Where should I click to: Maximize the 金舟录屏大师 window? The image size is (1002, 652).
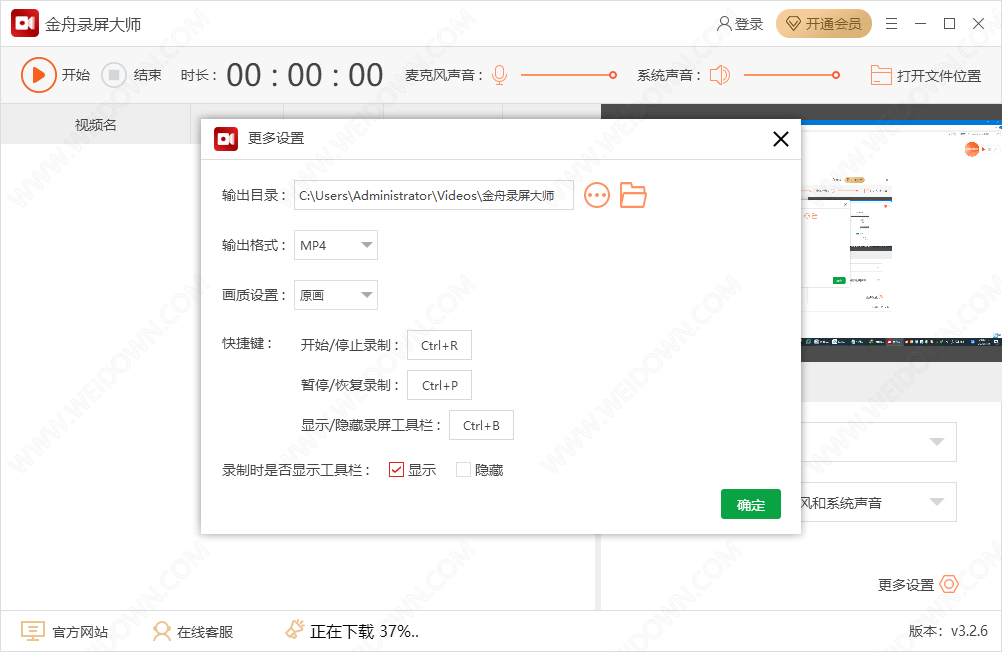point(950,24)
